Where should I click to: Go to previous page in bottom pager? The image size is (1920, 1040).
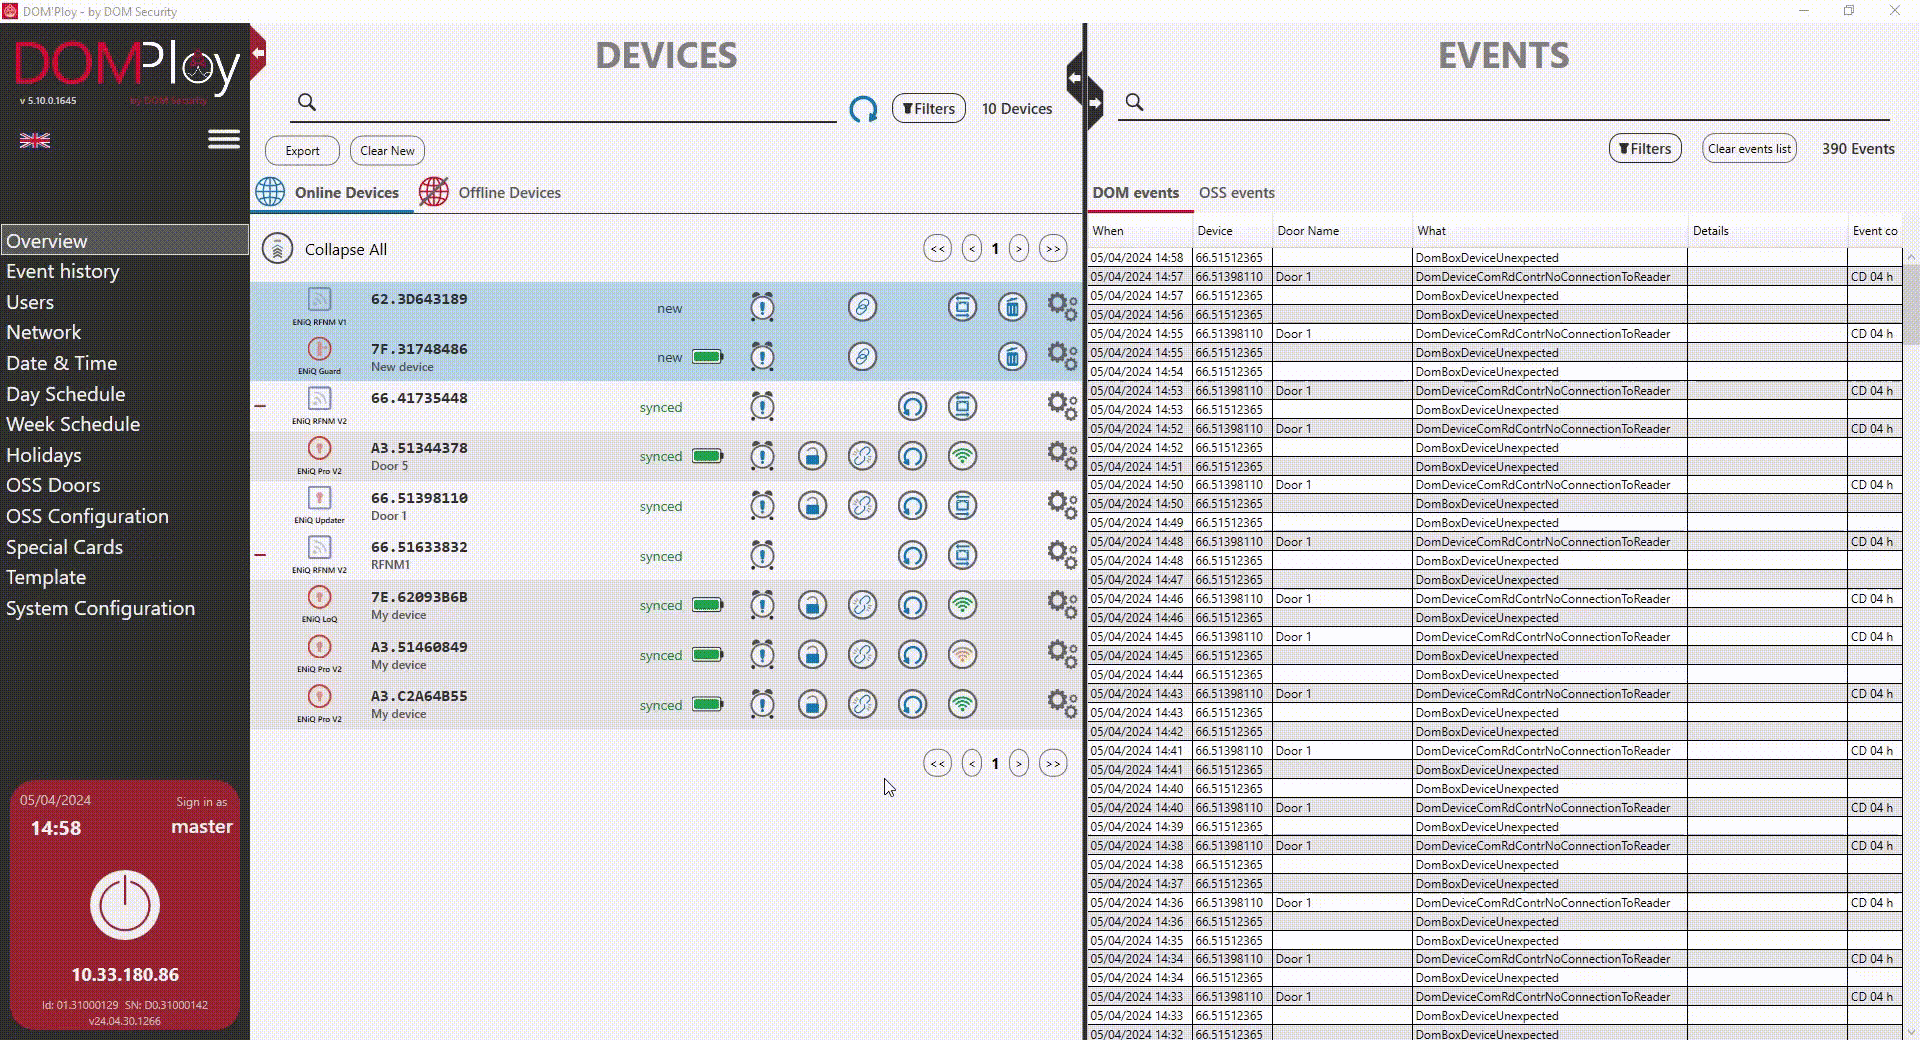tap(972, 764)
